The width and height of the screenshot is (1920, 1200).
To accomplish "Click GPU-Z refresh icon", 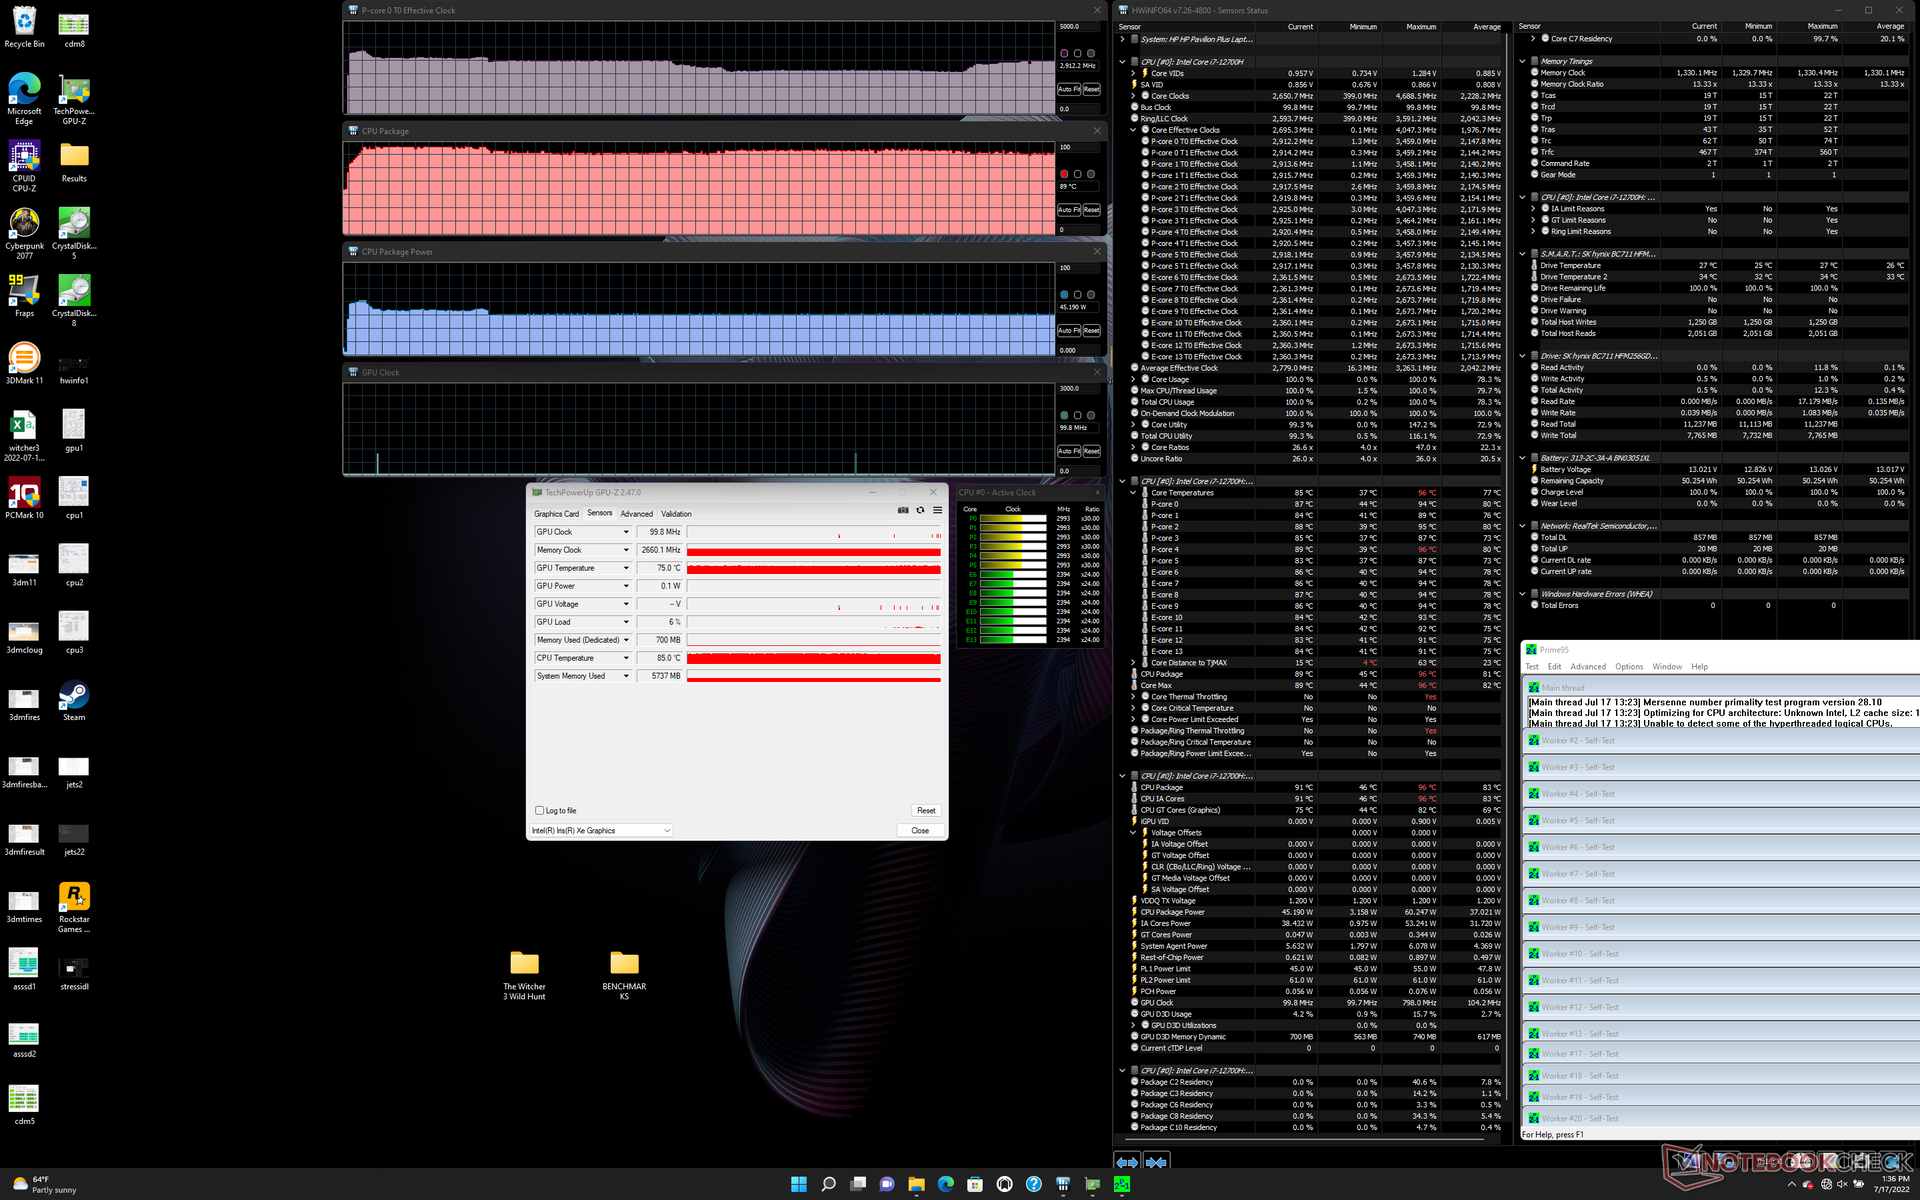I will (x=920, y=510).
